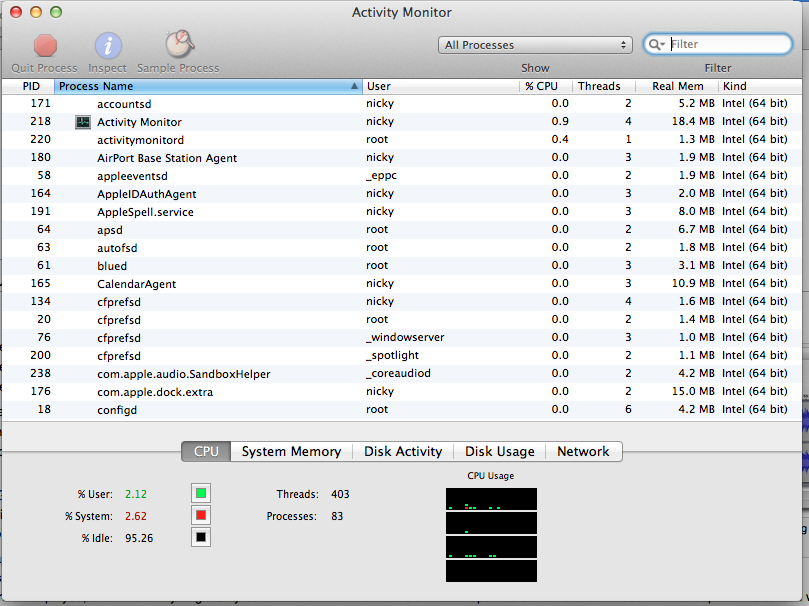Click the Sample Process icon
809x606 pixels.
tap(178, 45)
